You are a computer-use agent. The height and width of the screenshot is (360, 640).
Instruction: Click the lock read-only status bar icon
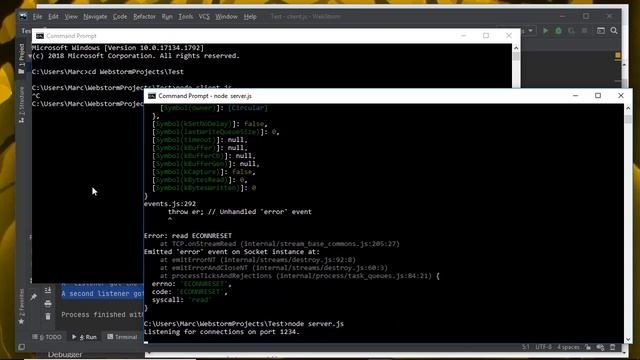[x=588, y=347]
